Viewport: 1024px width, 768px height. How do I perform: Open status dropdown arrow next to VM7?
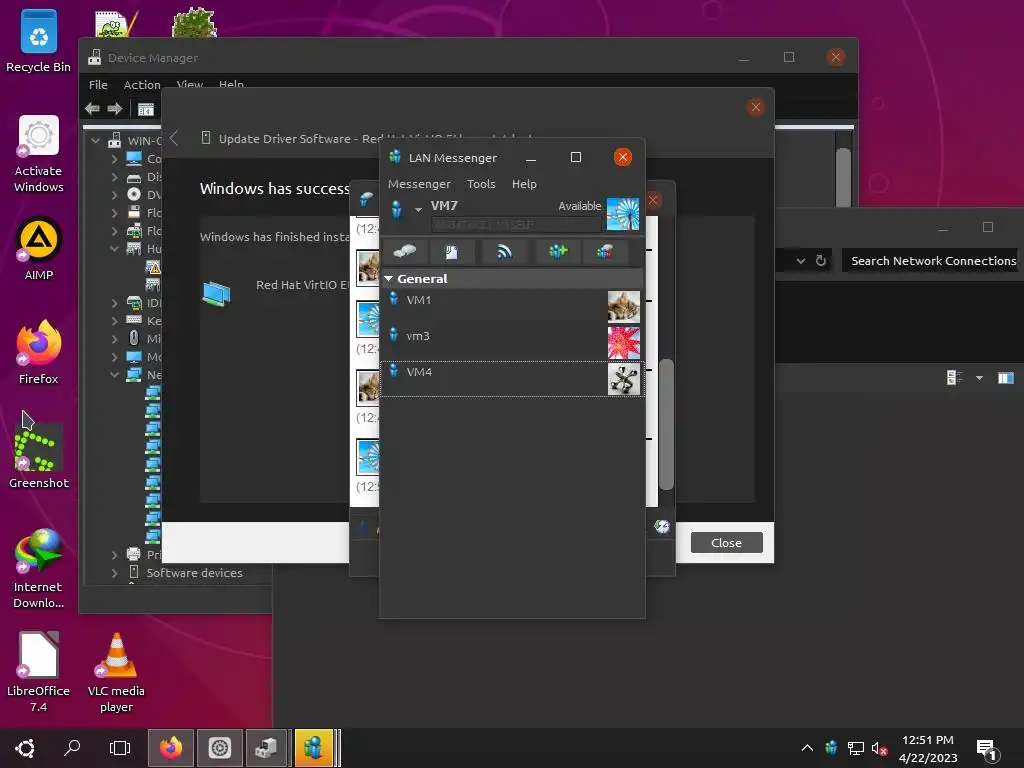pyautogui.click(x=418, y=210)
